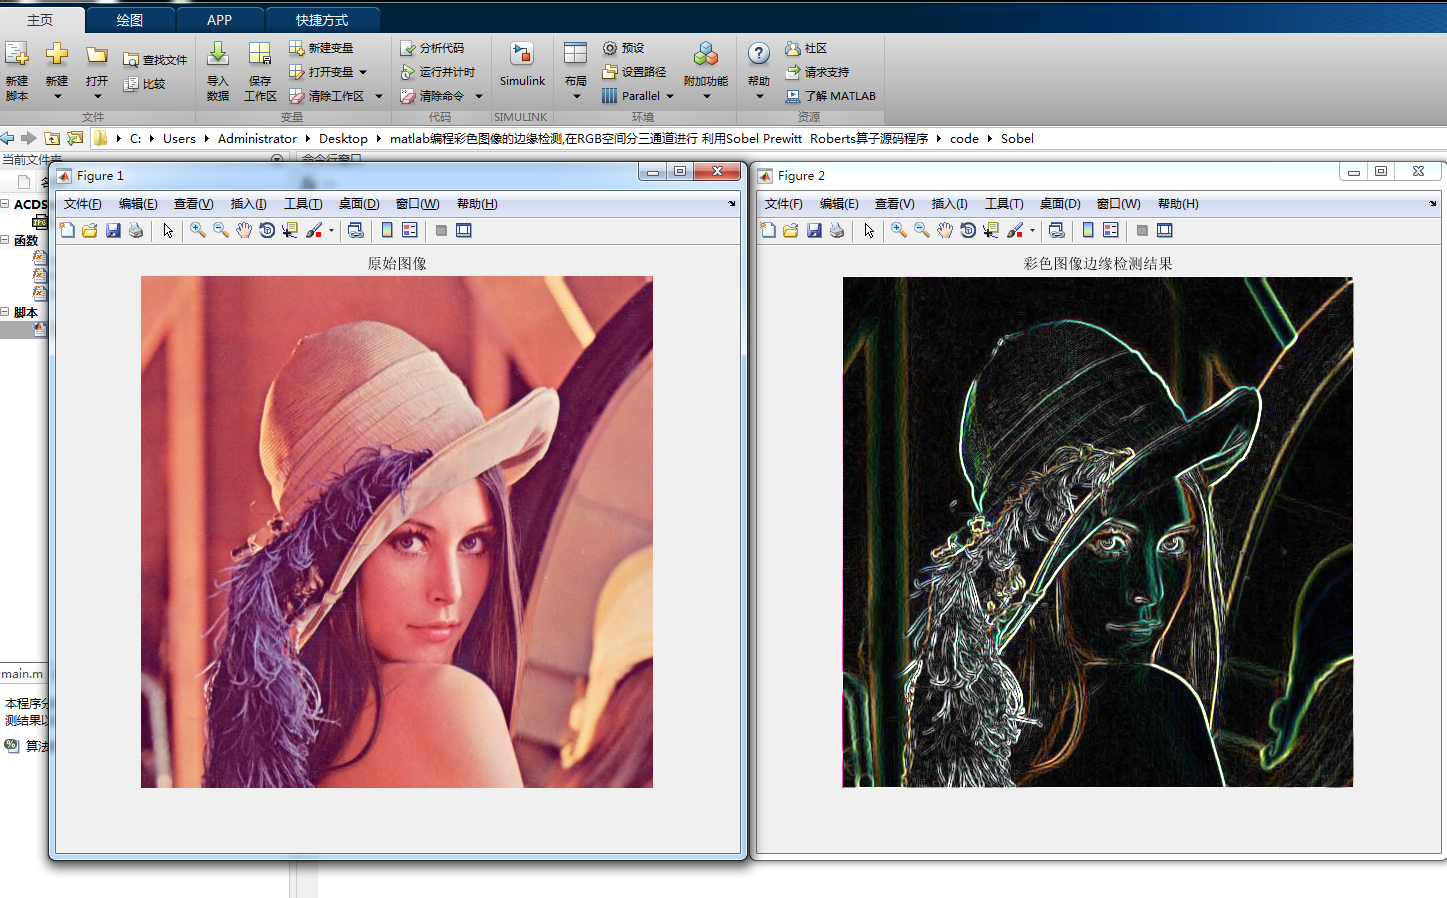1447x898 pixels.
Task: Click Link Plot icon in Figure 2
Action: (x=1056, y=230)
